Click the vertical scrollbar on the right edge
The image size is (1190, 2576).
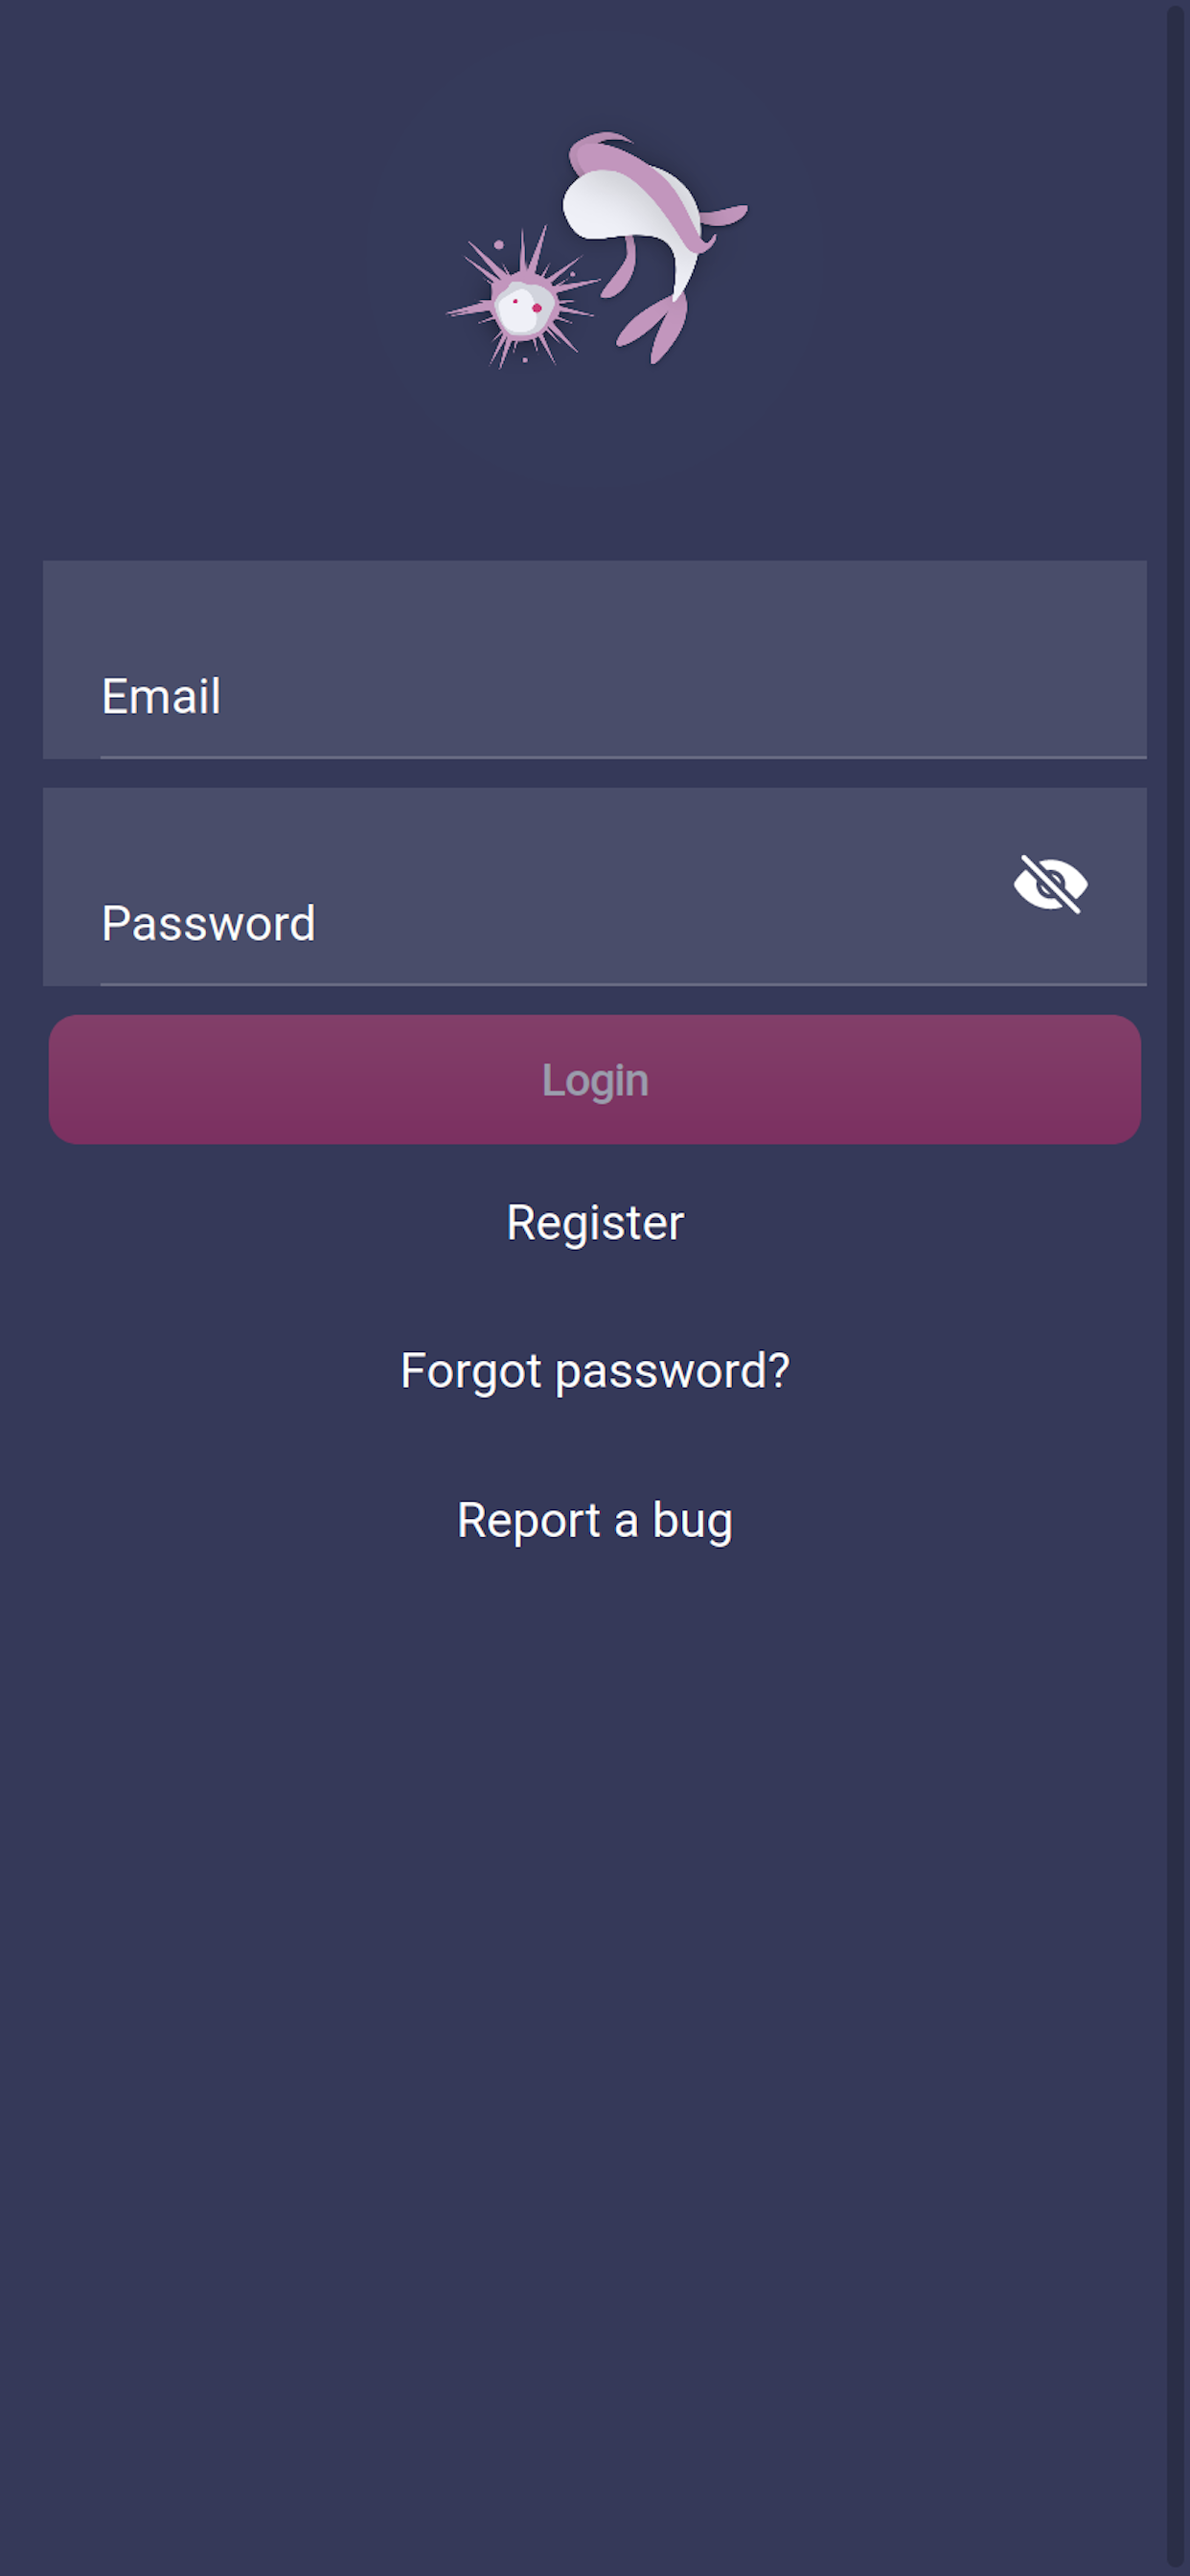(x=1177, y=1288)
